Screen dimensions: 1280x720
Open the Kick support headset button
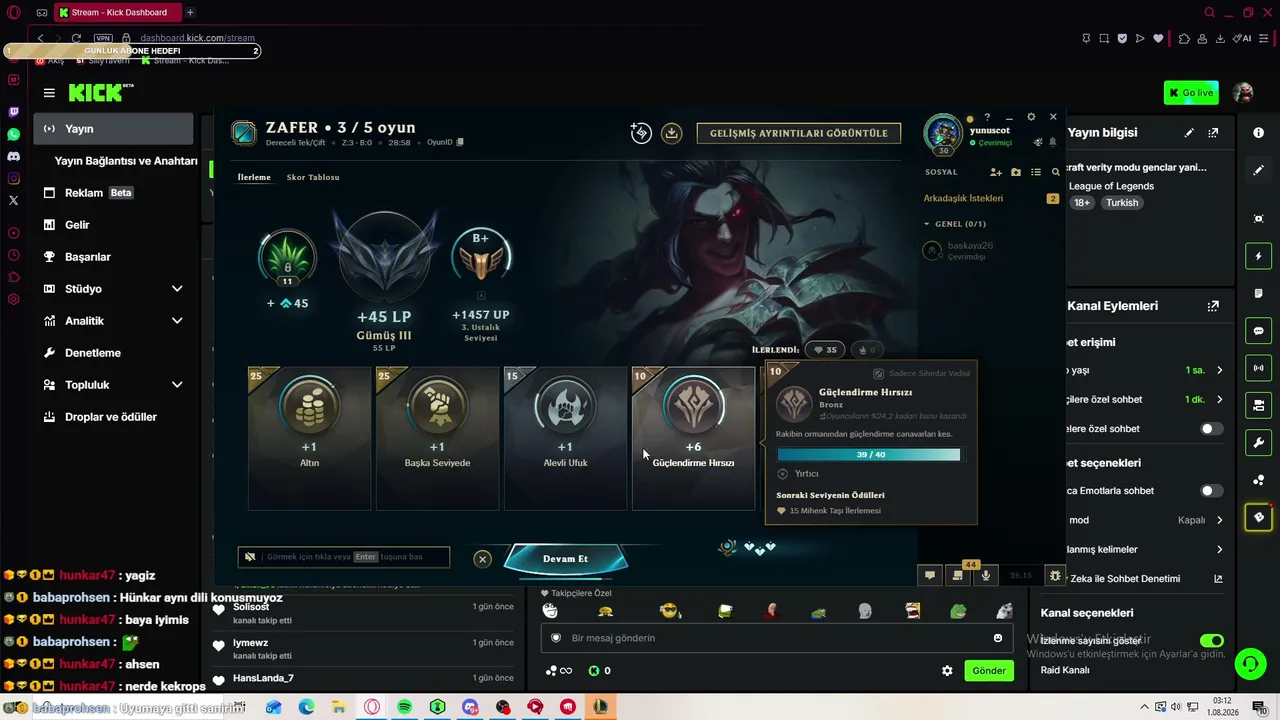click(x=1249, y=663)
